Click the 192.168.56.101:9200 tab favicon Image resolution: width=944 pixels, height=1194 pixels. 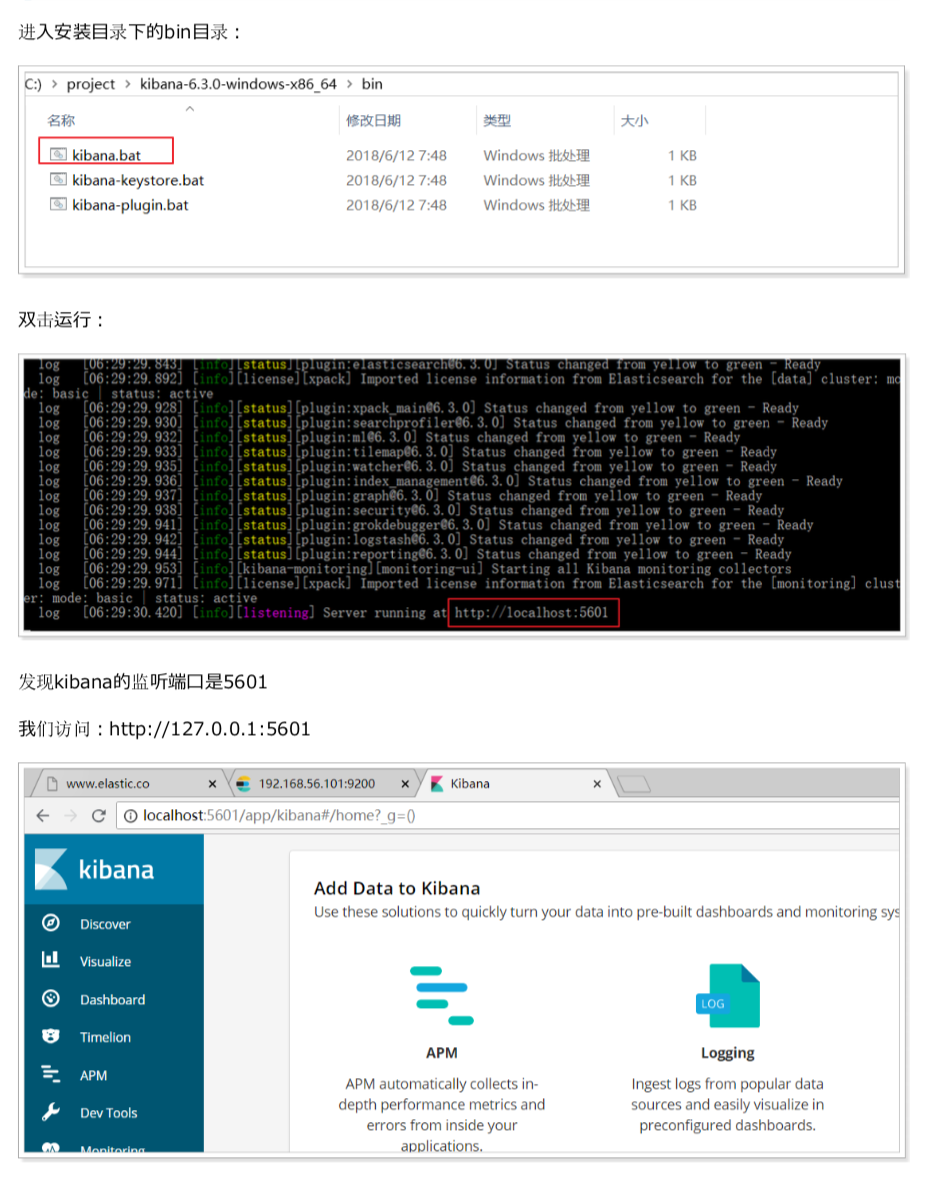coord(244,784)
